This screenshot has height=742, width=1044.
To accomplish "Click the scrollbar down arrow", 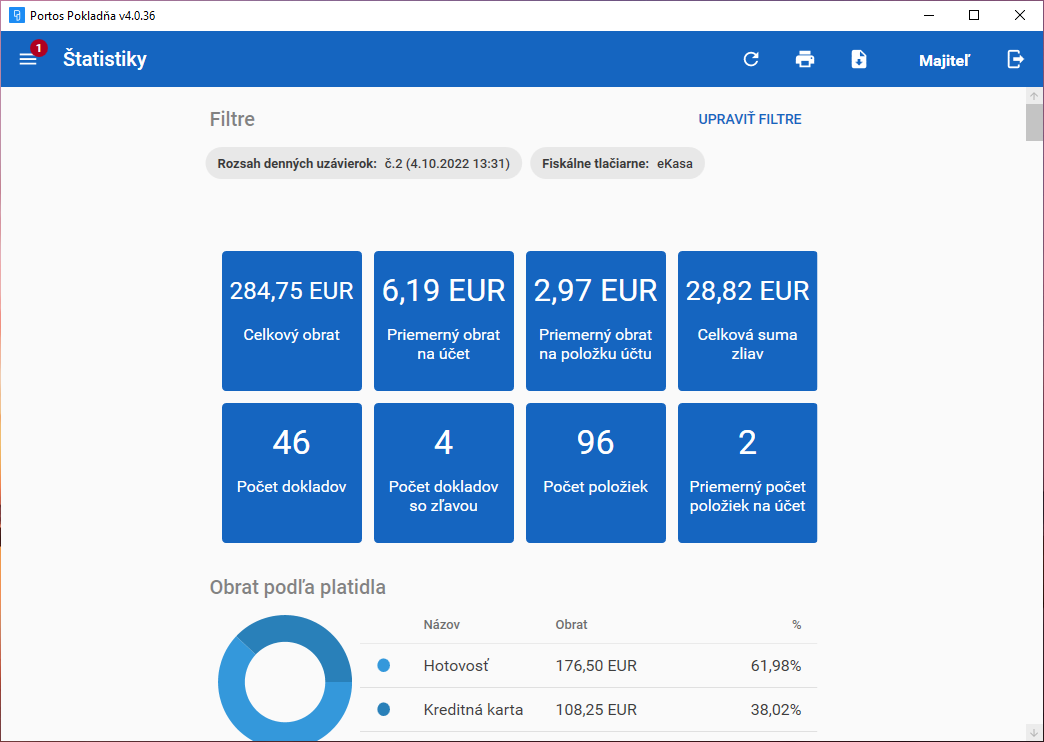I will [x=1034, y=733].
